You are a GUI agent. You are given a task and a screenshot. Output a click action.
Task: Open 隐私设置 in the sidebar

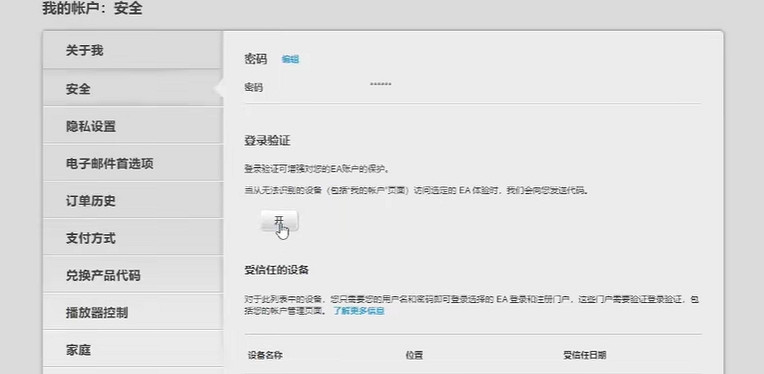(x=133, y=126)
